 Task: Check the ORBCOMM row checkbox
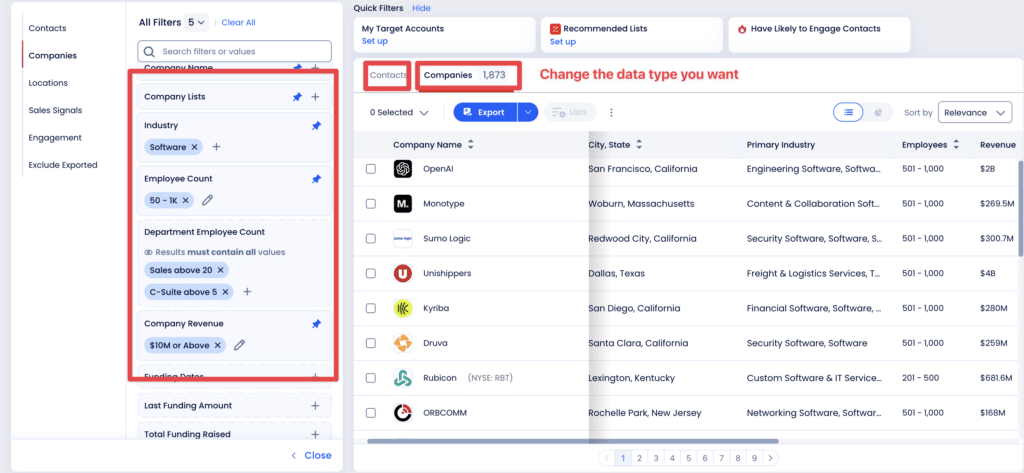point(371,413)
